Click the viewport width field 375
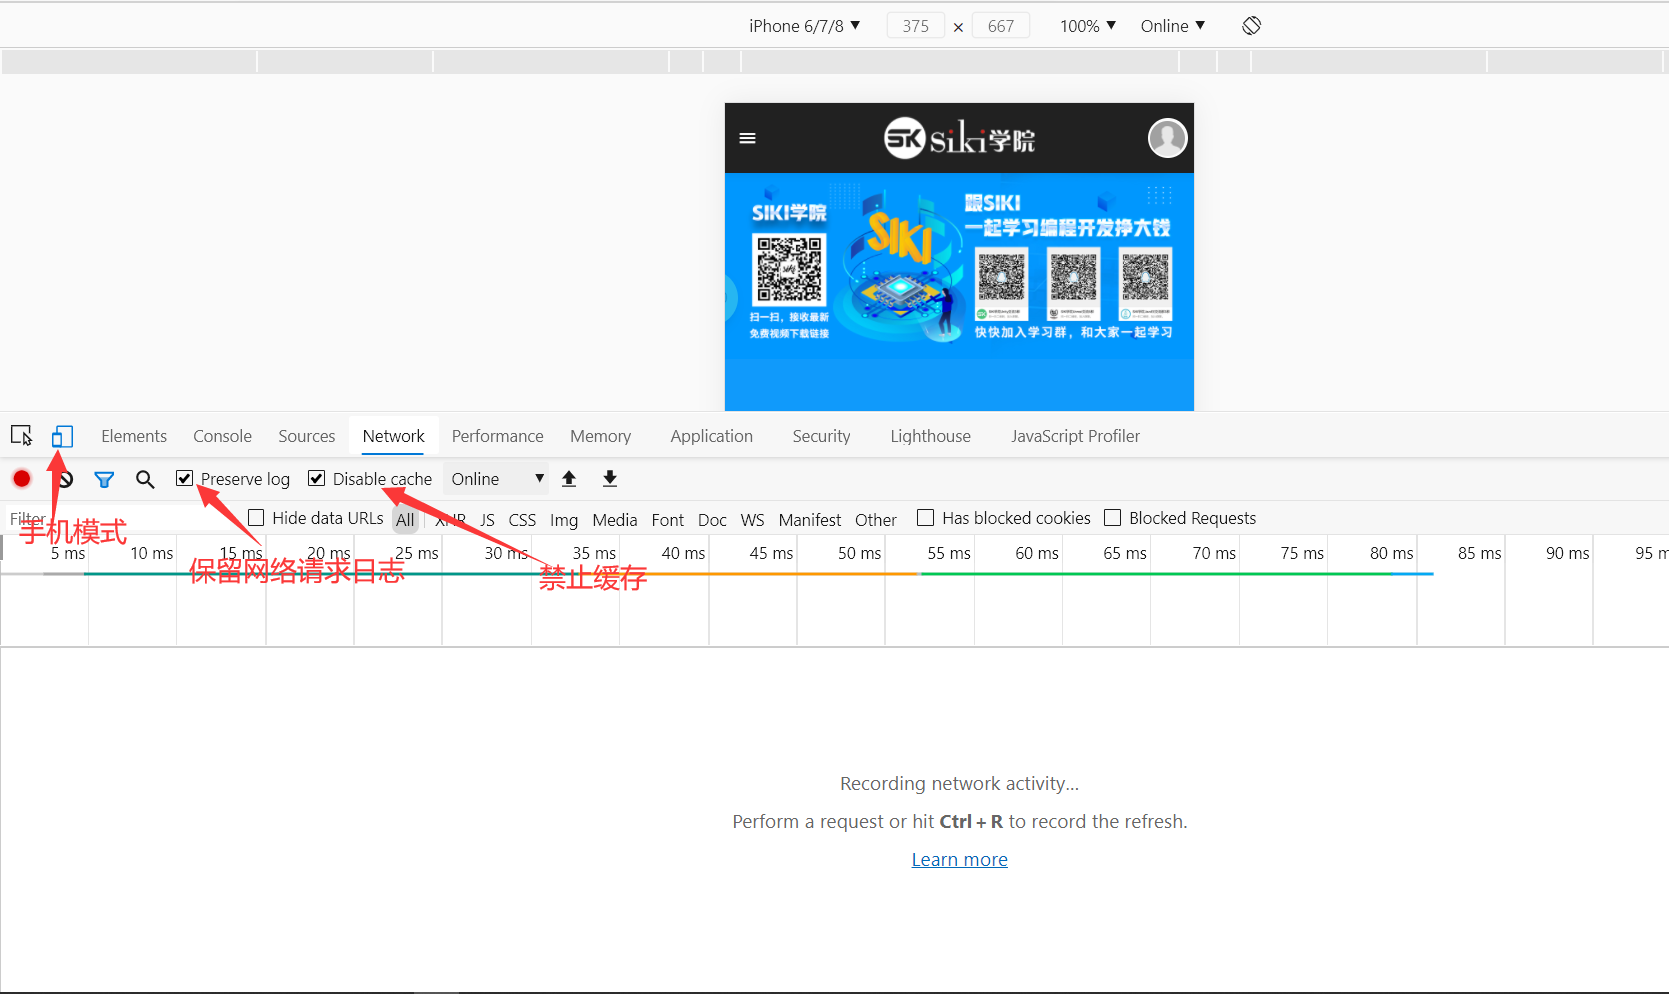This screenshot has height=994, width=1669. click(x=916, y=26)
